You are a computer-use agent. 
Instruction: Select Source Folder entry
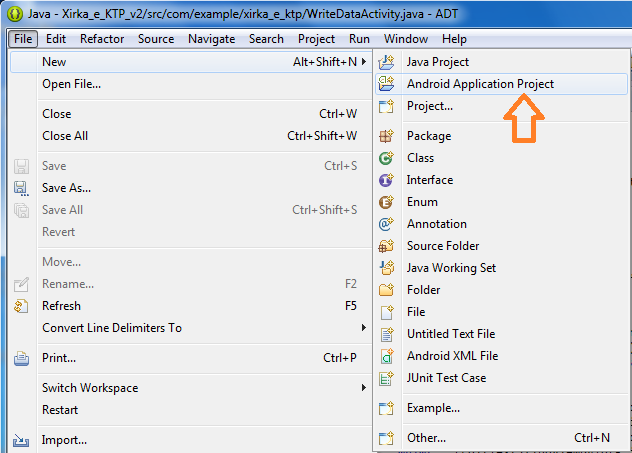click(x=501, y=246)
